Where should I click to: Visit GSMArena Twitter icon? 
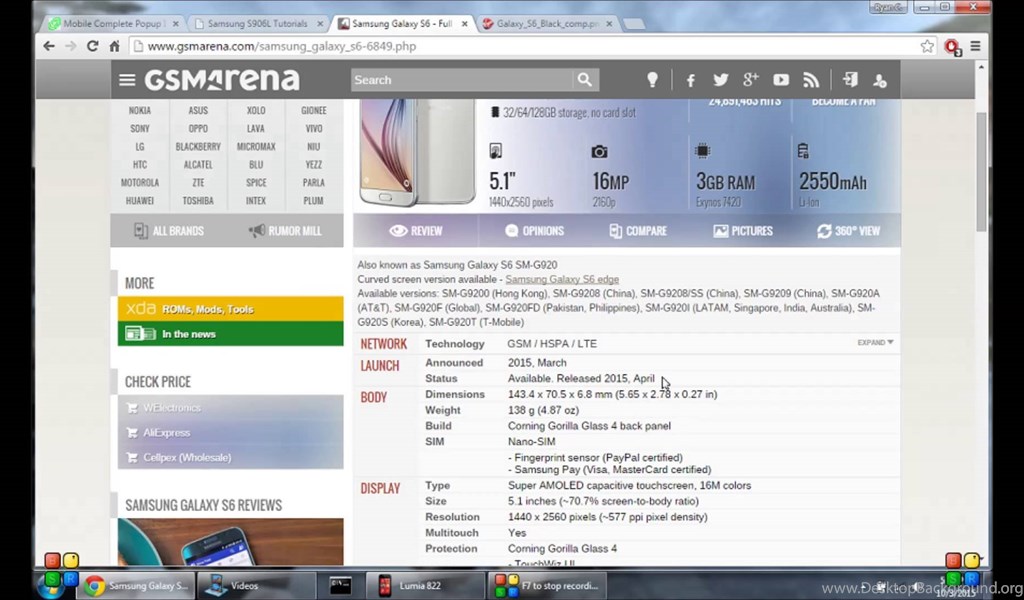tap(720, 80)
